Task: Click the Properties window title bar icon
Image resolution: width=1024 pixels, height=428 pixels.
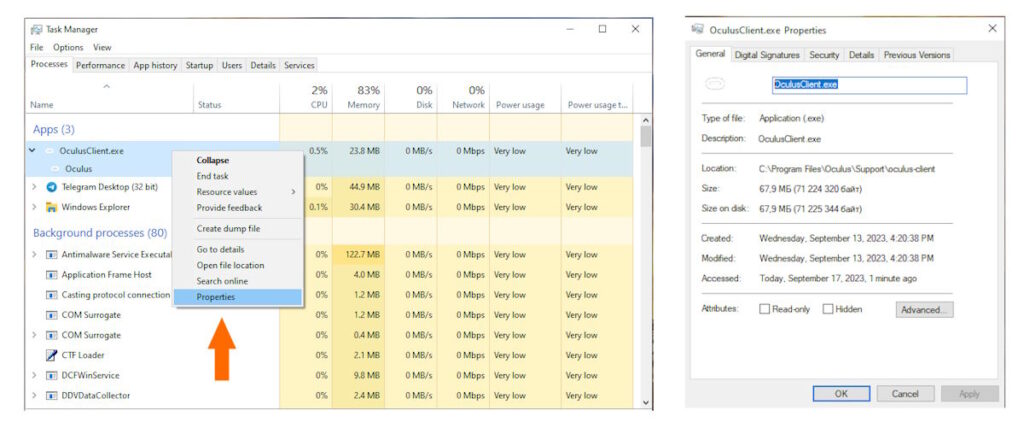Action: pyautogui.click(x=697, y=29)
